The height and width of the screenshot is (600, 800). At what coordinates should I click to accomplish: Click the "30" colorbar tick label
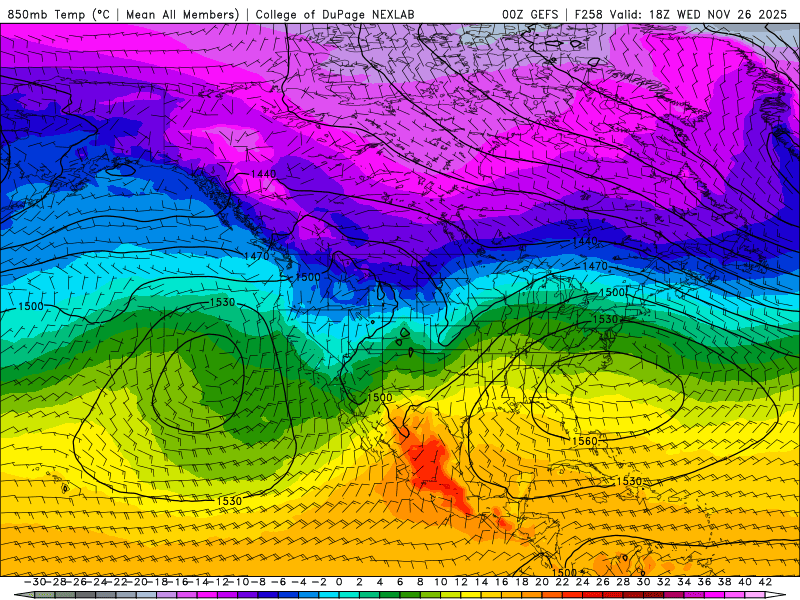pos(643,582)
